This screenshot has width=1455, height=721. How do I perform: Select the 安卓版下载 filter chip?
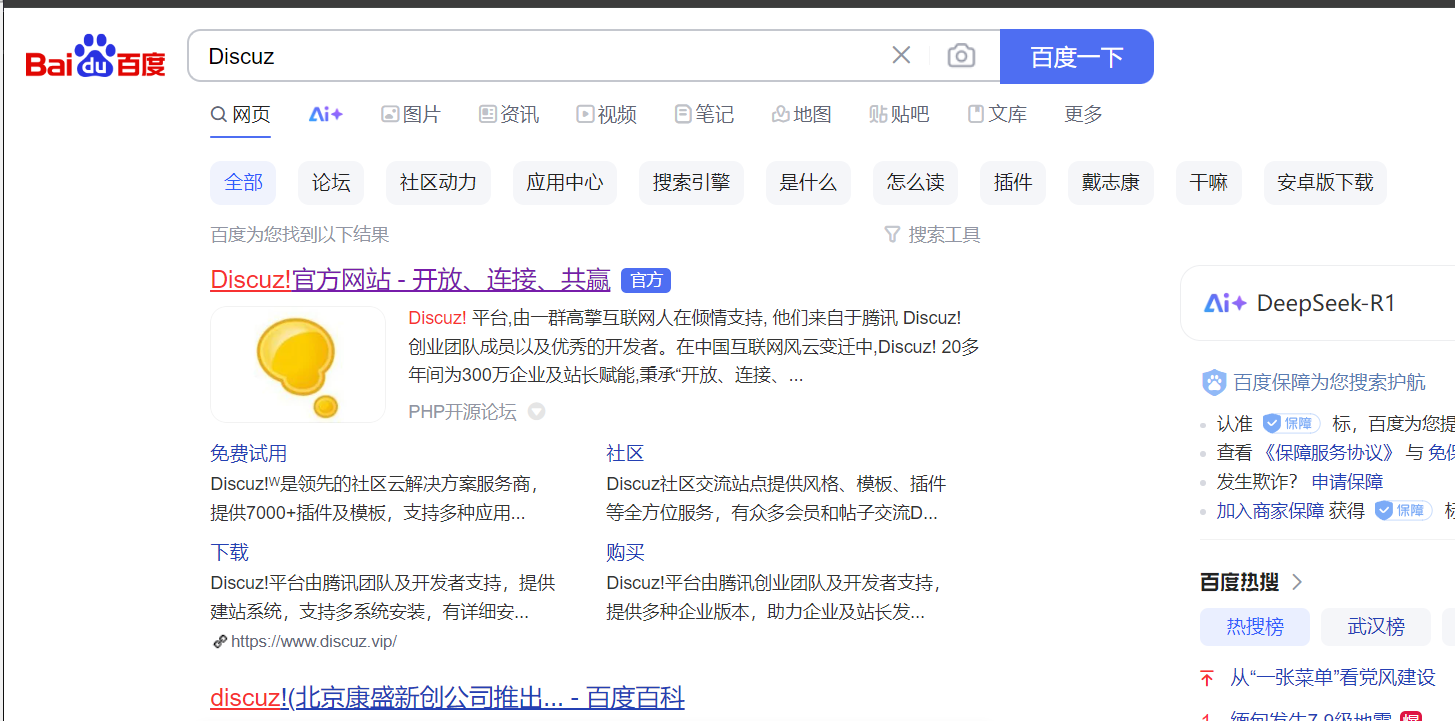pyautogui.click(x=1325, y=183)
